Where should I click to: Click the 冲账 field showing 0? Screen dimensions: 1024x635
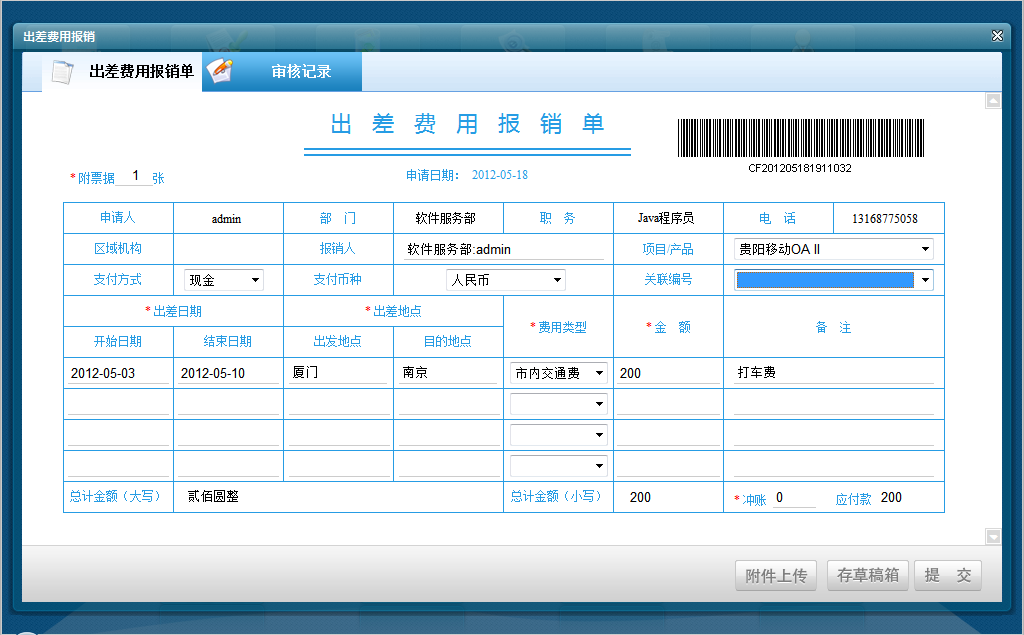click(794, 498)
